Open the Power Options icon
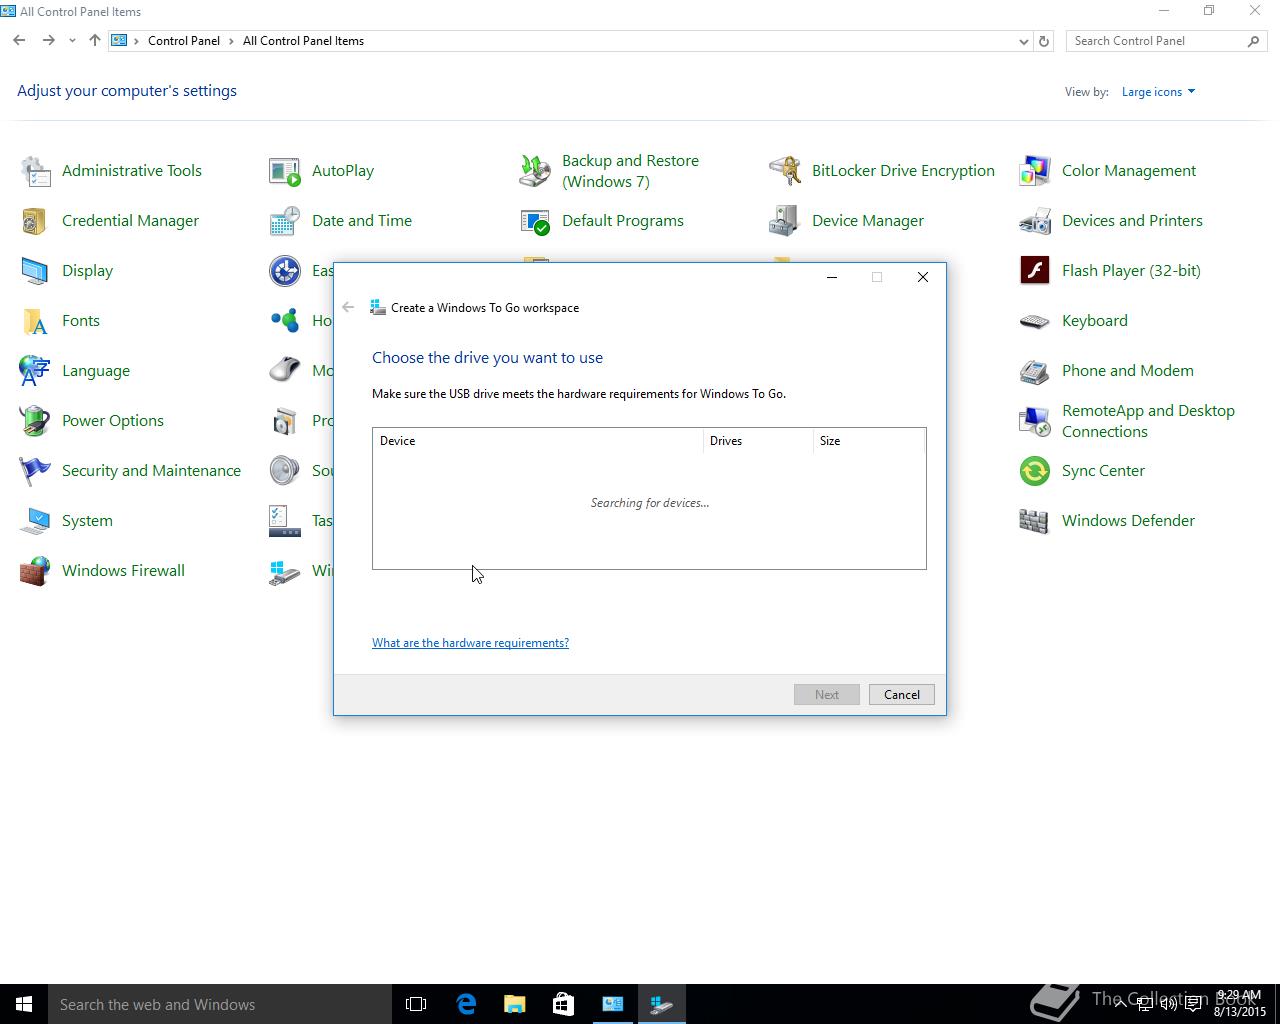 pyautogui.click(x=35, y=421)
